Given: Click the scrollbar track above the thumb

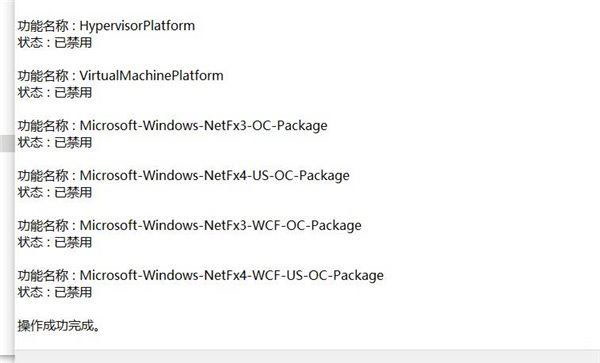Looking at the screenshot, I should click(7, 67).
